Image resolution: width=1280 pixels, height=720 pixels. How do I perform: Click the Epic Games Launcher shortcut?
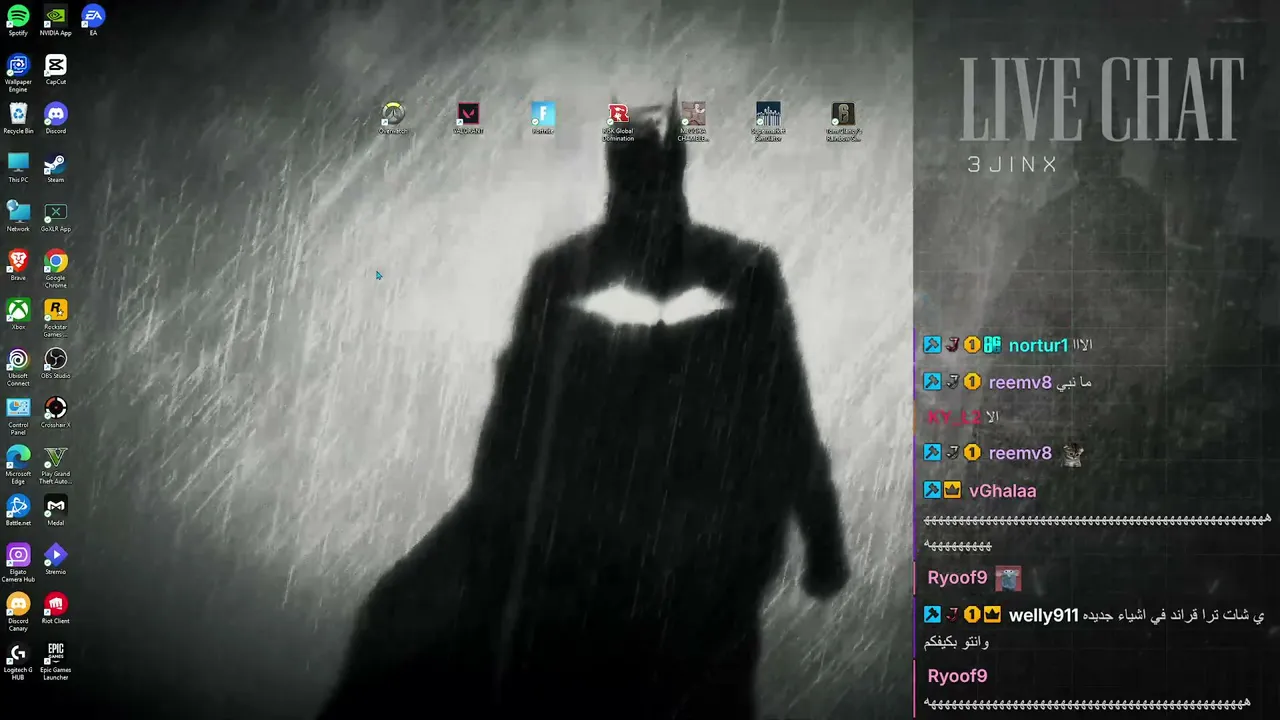(x=56, y=661)
